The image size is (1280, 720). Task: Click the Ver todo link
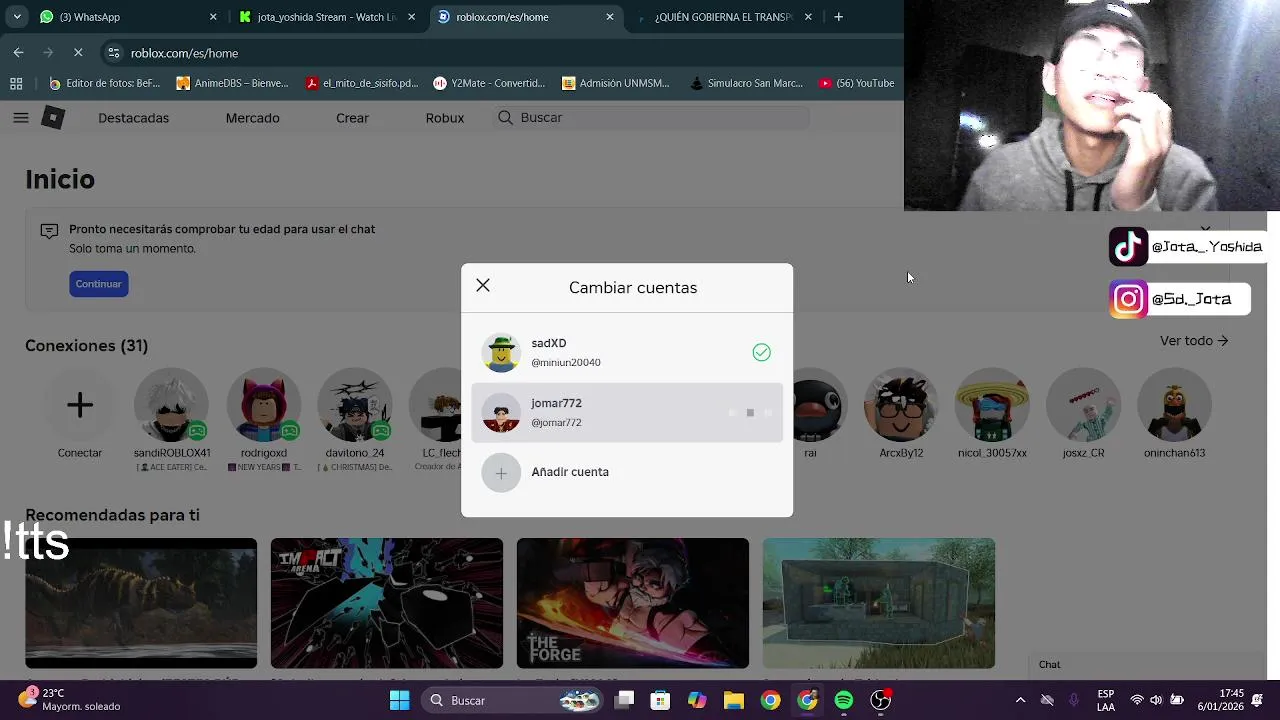coord(1194,341)
